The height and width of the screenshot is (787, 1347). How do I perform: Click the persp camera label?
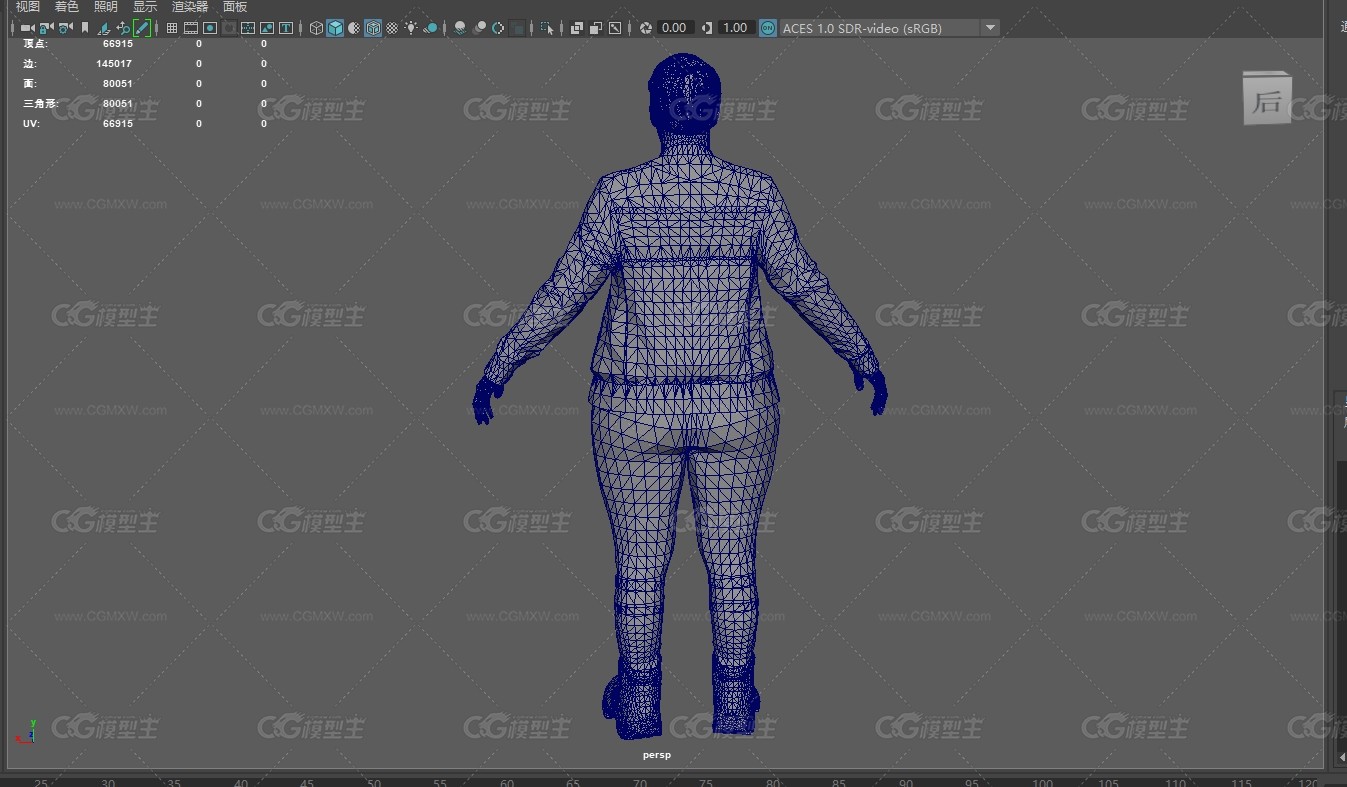pyautogui.click(x=657, y=755)
